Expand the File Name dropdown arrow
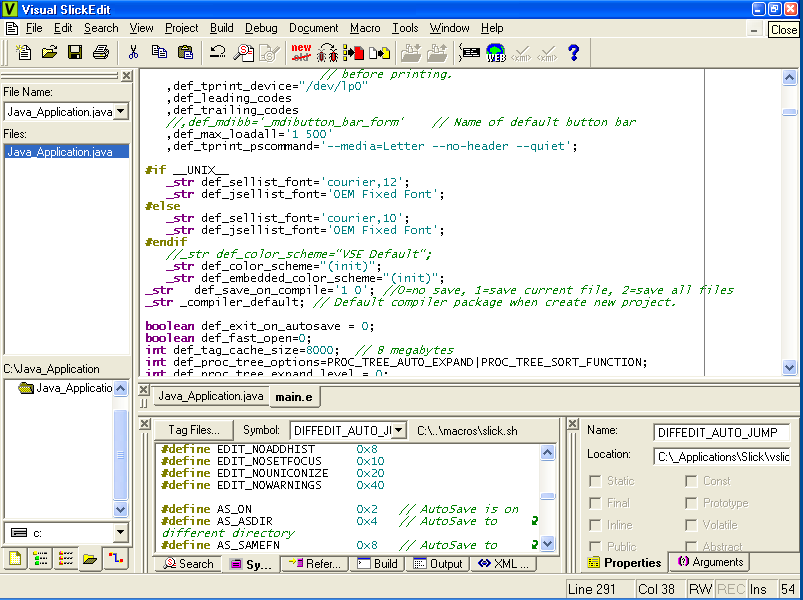 [x=120, y=111]
